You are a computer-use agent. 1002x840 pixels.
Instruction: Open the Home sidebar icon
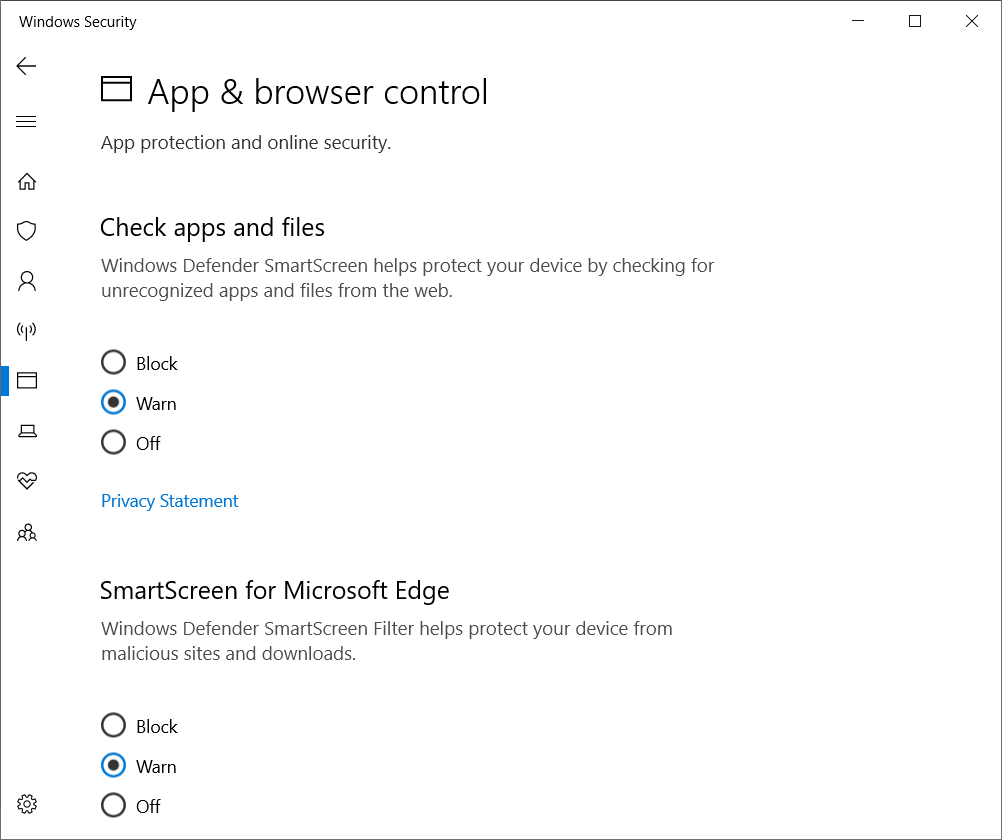27,182
